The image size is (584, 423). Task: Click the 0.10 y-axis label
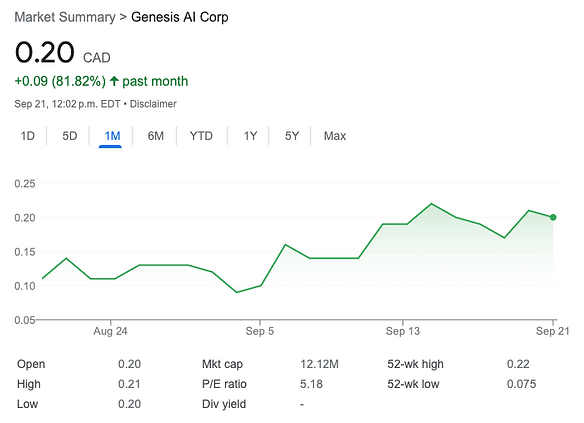tap(25, 286)
